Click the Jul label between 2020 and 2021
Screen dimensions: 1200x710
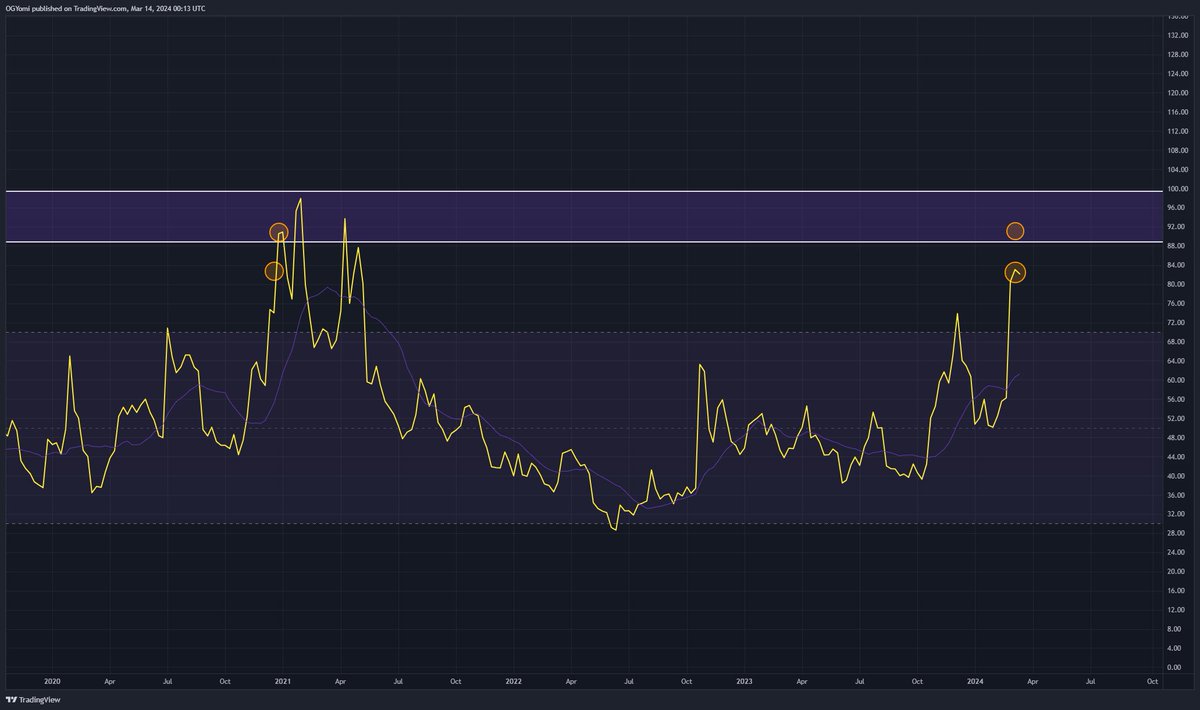167,681
